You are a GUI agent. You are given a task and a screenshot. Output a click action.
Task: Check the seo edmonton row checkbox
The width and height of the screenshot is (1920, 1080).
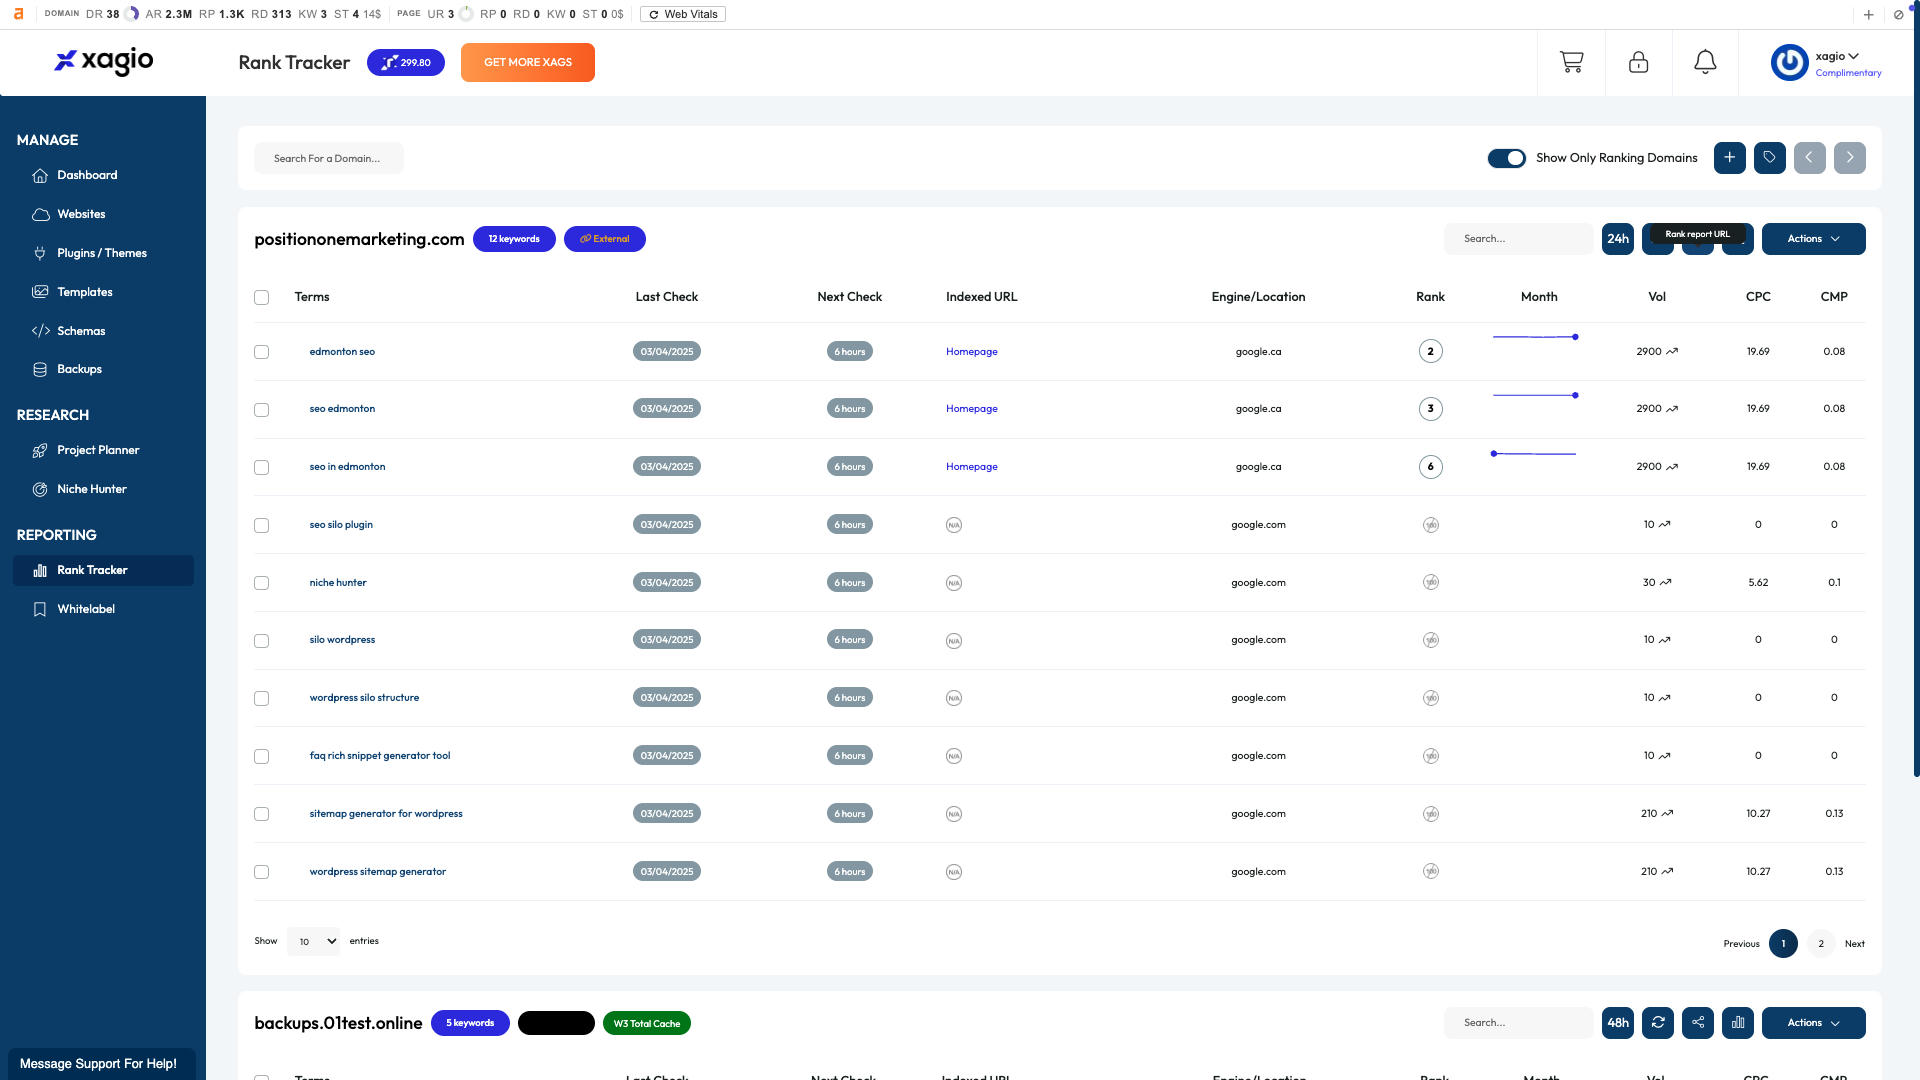point(261,410)
